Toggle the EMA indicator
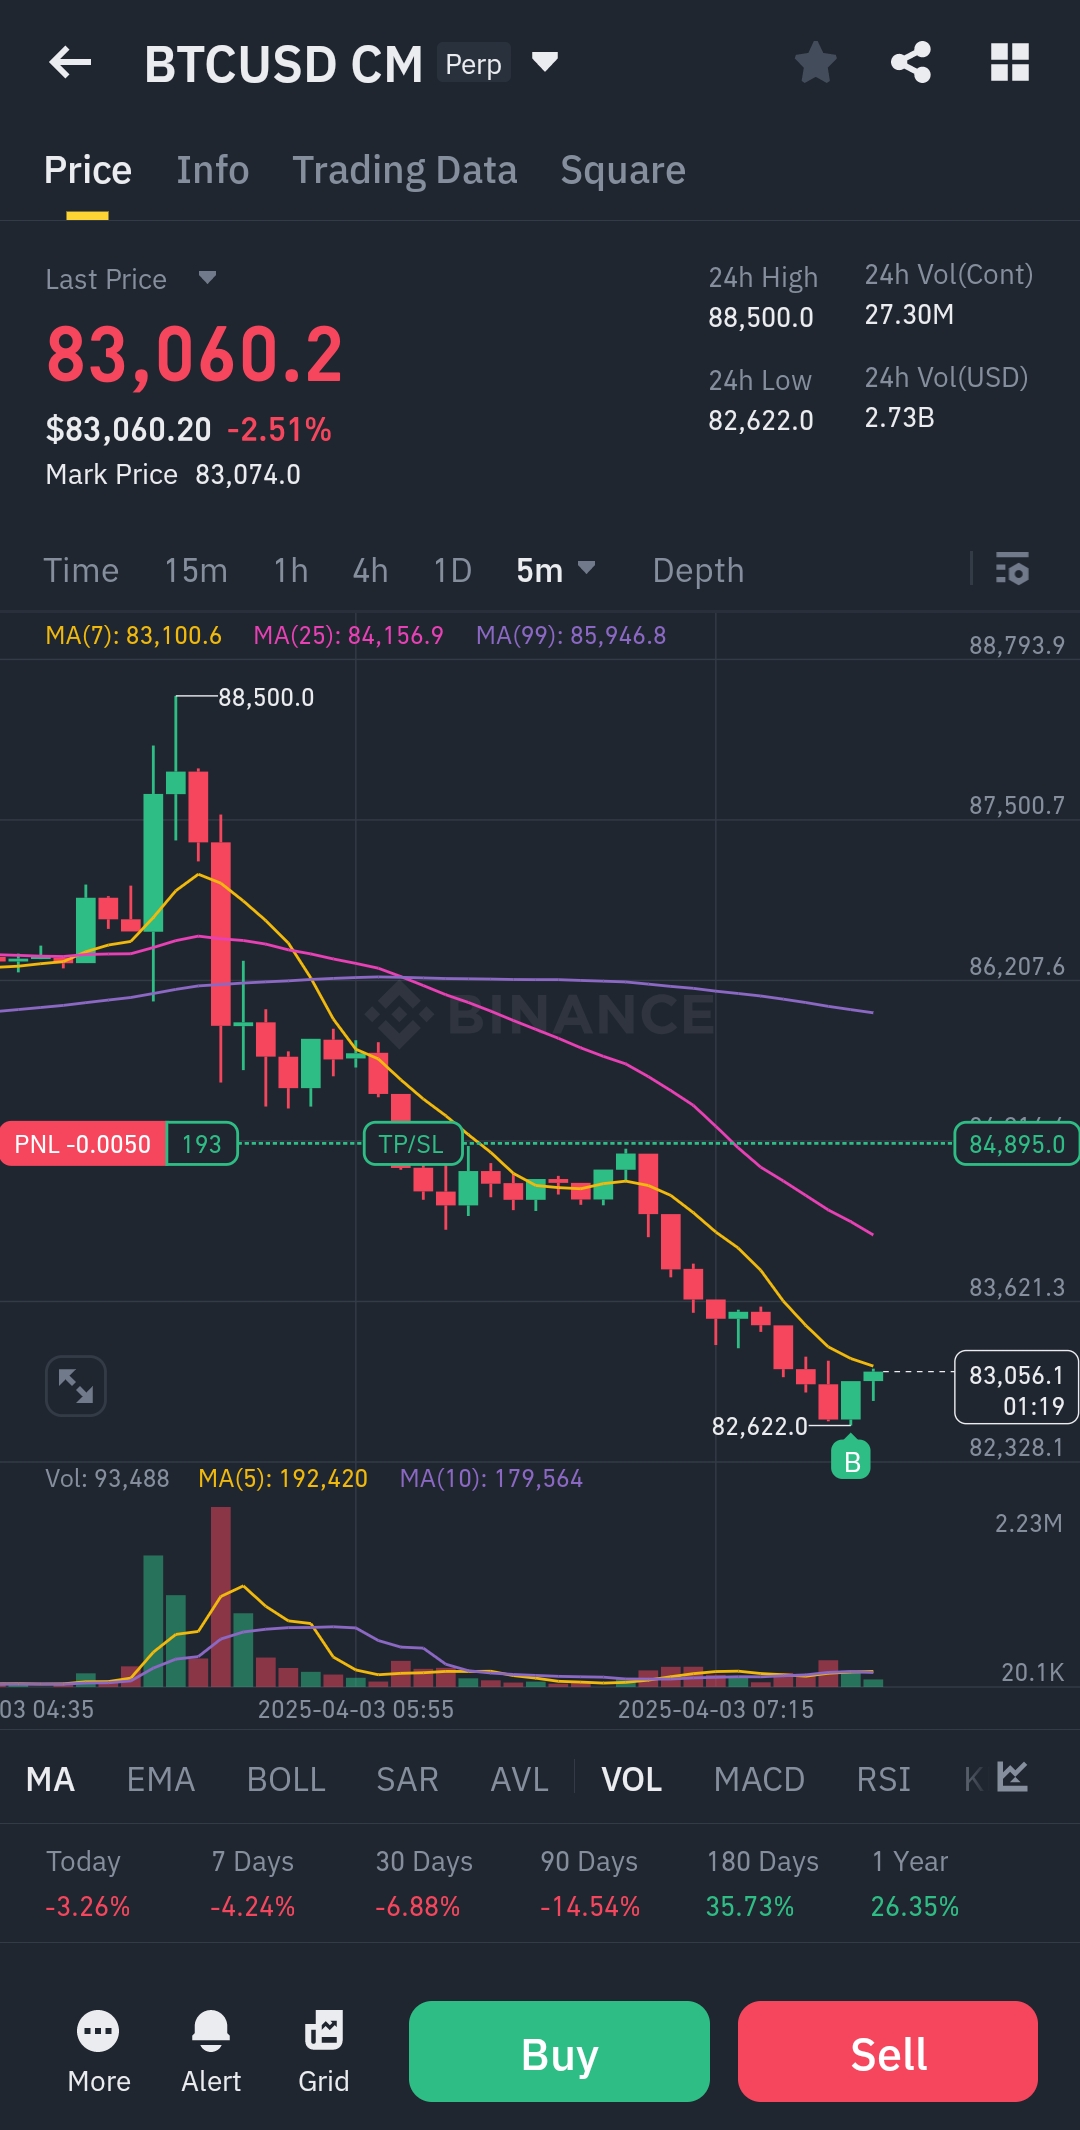This screenshot has width=1080, height=2130. (161, 1779)
